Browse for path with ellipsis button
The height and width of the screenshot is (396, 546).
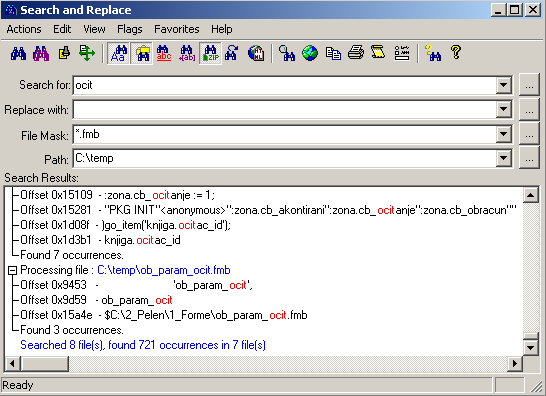coord(529,158)
